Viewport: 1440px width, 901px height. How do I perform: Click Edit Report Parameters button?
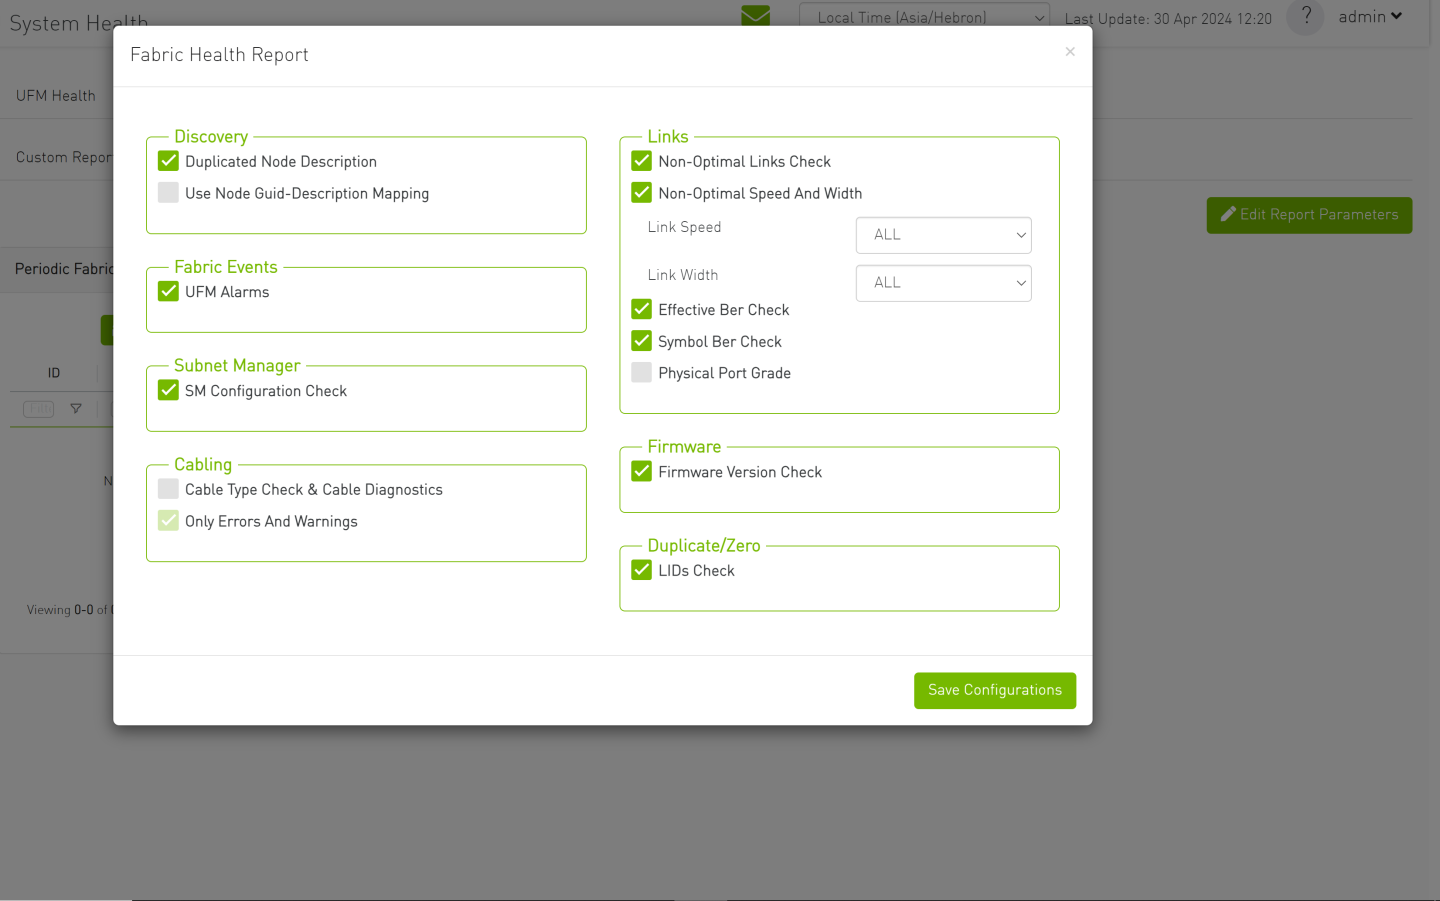[x=1309, y=215]
